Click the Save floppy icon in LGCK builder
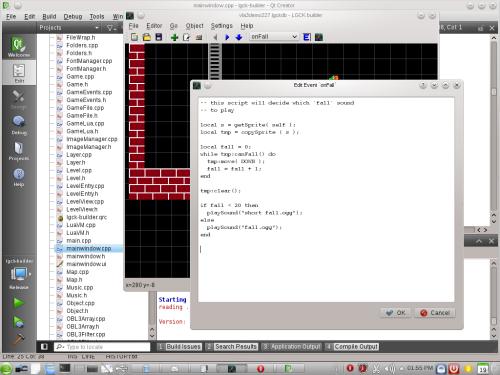Image resolution: width=500 pixels, height=375 pixels. tap(159, 37)
